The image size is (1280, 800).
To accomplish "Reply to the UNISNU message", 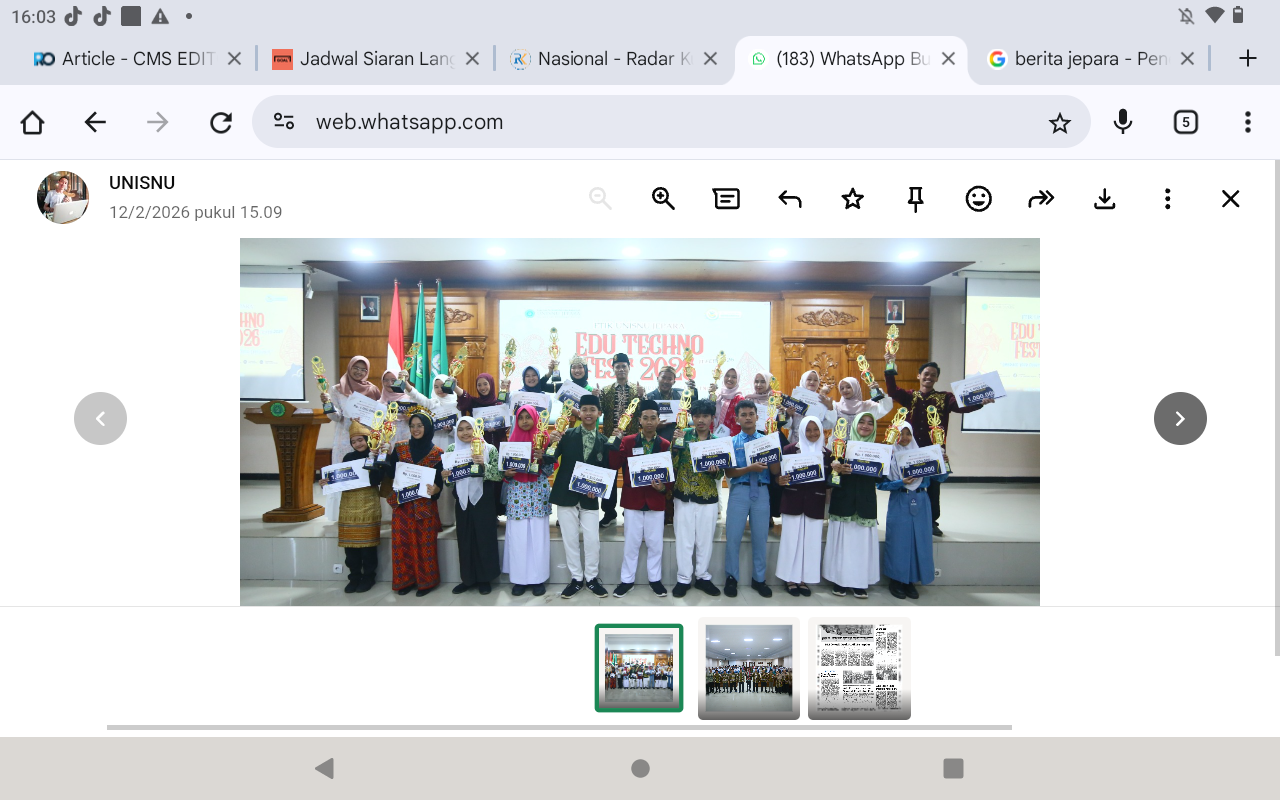I will coord(789,198).
